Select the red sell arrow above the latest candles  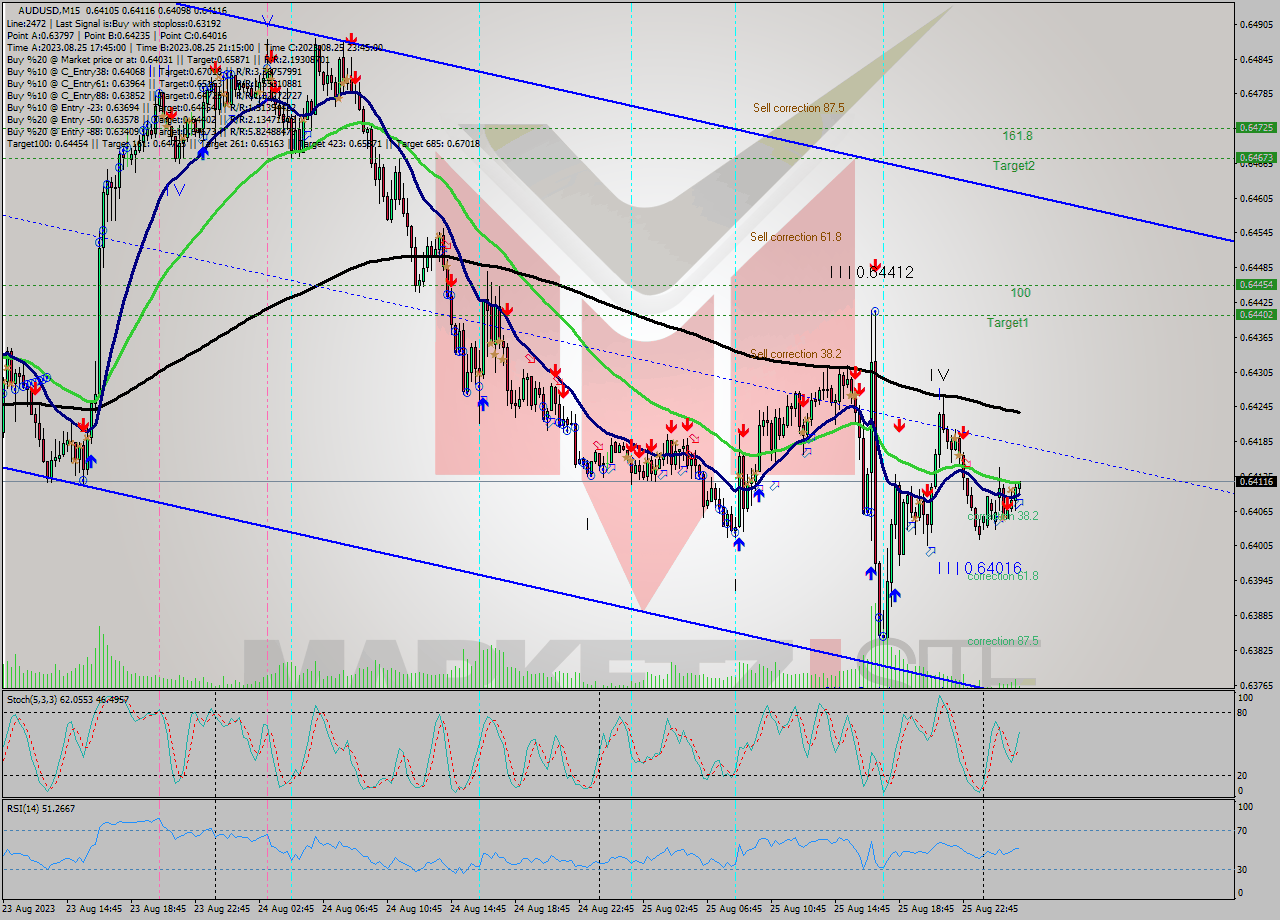coord(1007,503)
